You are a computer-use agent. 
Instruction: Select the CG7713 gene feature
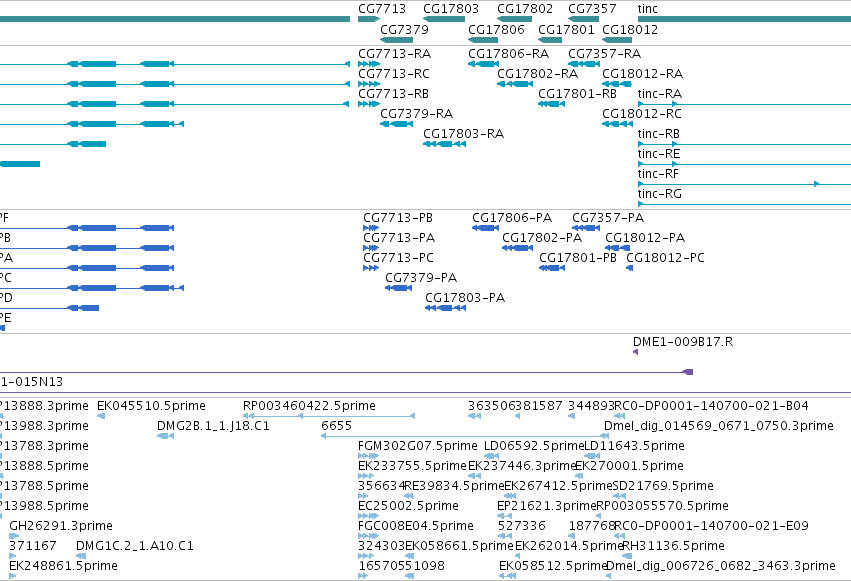(369, 19)
